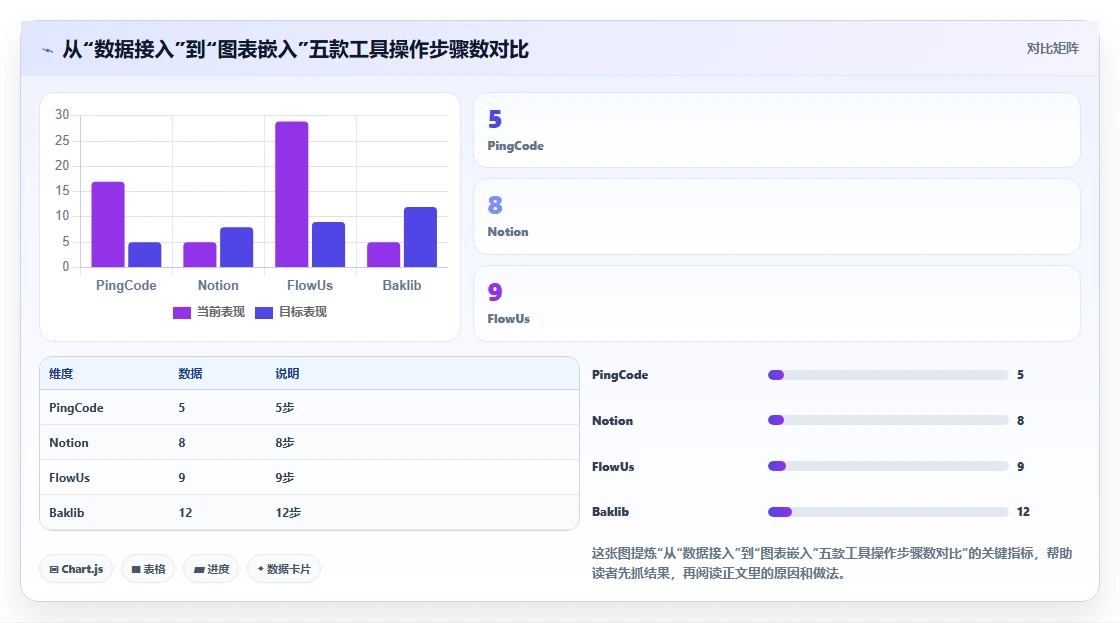Click the Notion x-axis label in chart
This screenshot has width=1120, height=623.
(218, 285)
